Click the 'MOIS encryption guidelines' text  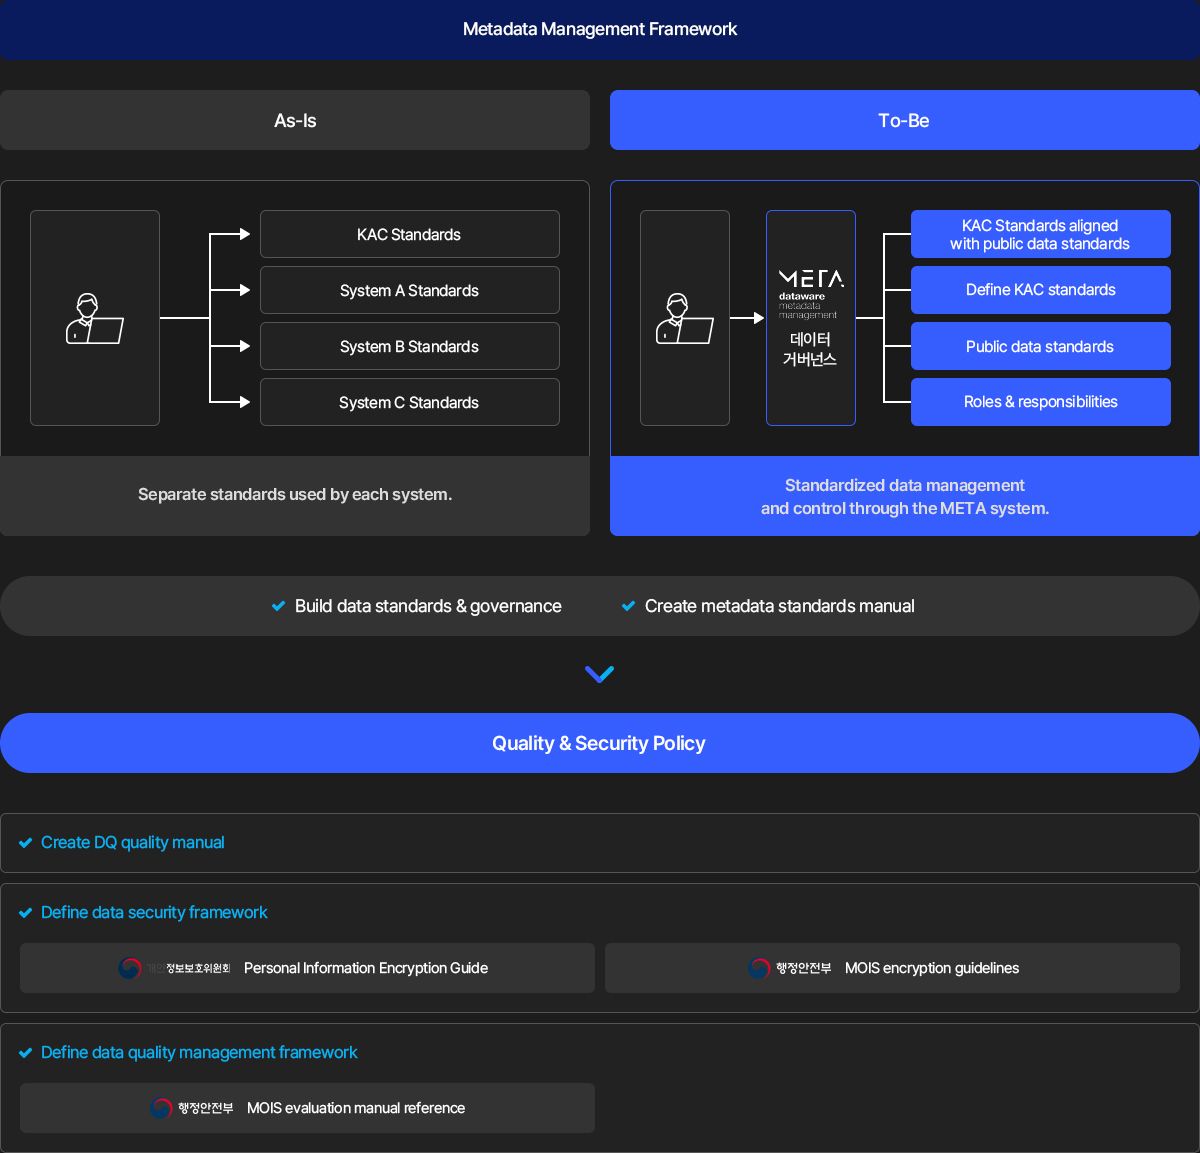click(x=932, y=968)
